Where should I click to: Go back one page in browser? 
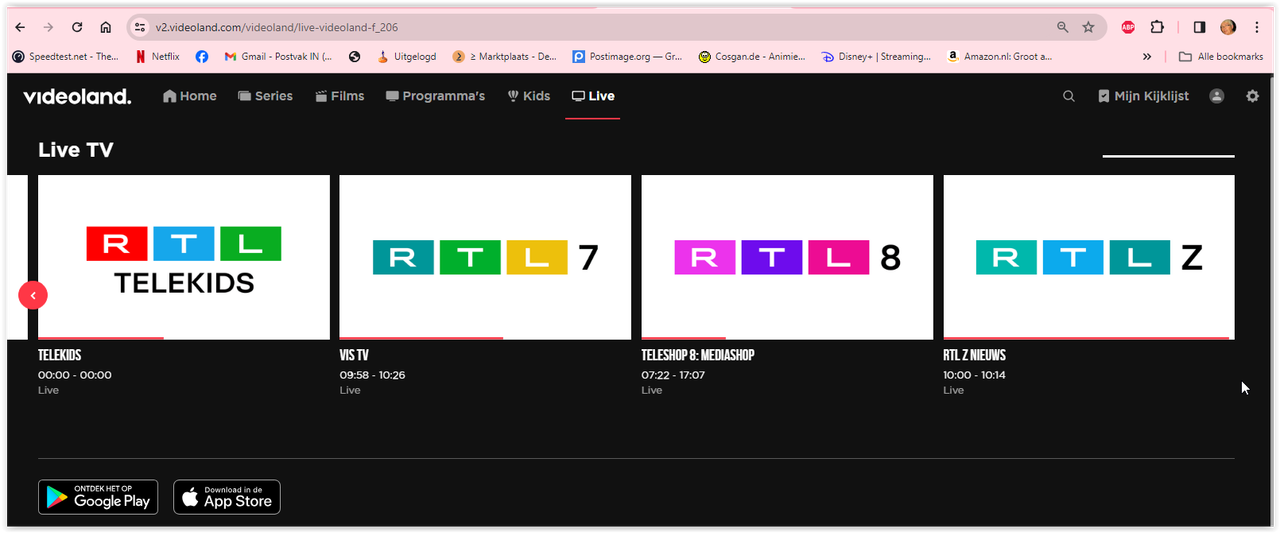[20, 27]
